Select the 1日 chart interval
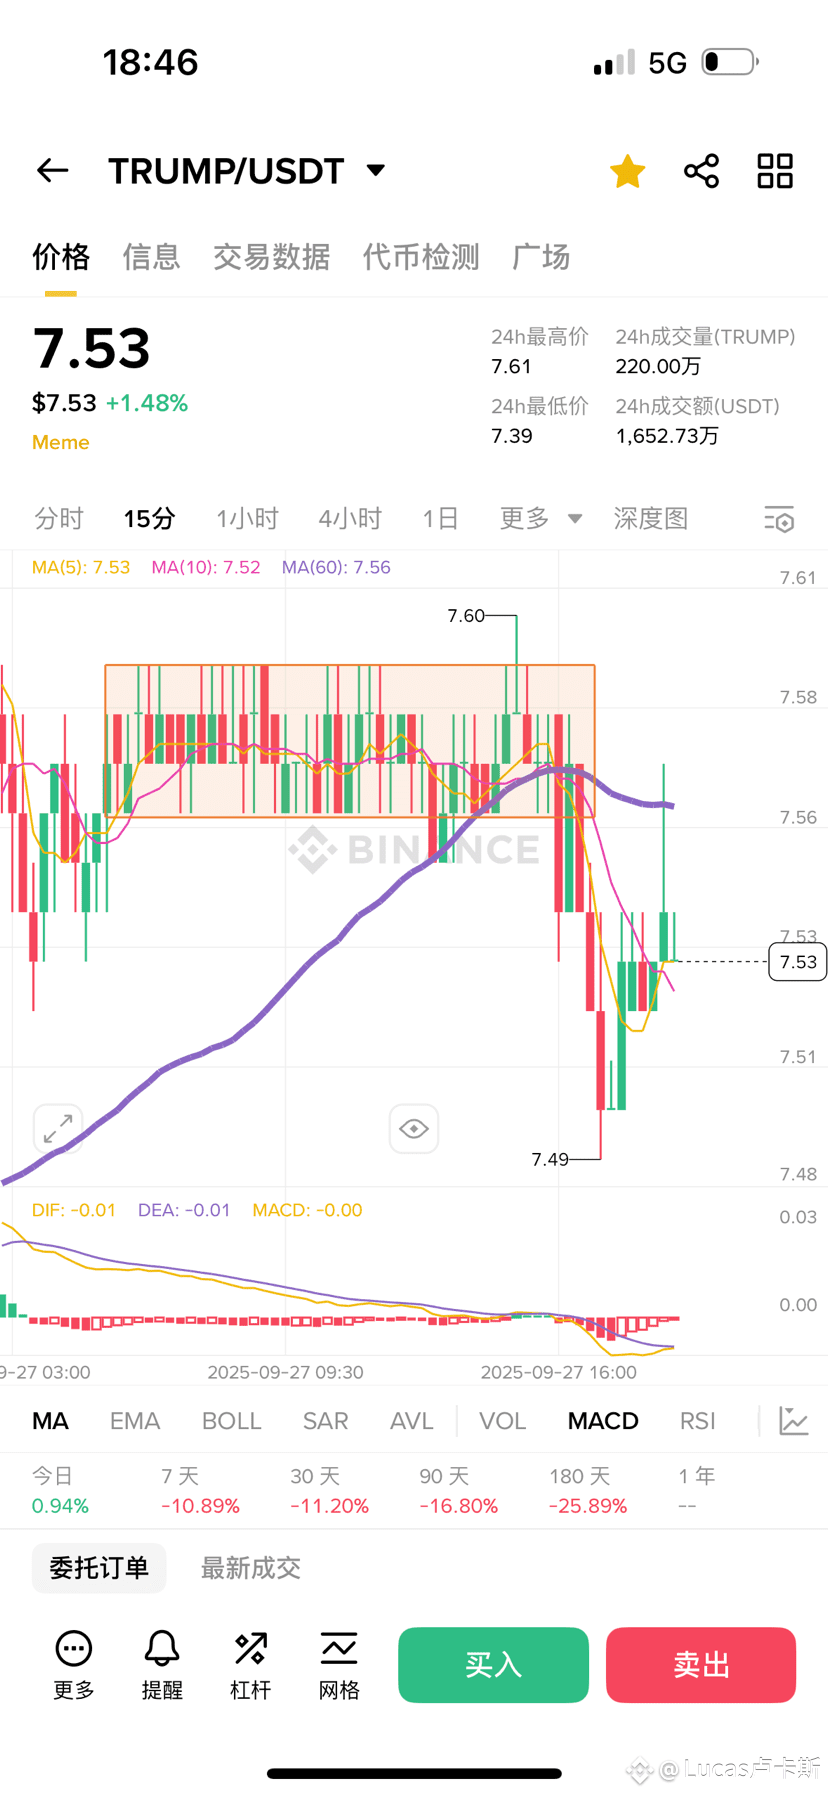Viewport: 828px width, 1796px height. (440, 518)
